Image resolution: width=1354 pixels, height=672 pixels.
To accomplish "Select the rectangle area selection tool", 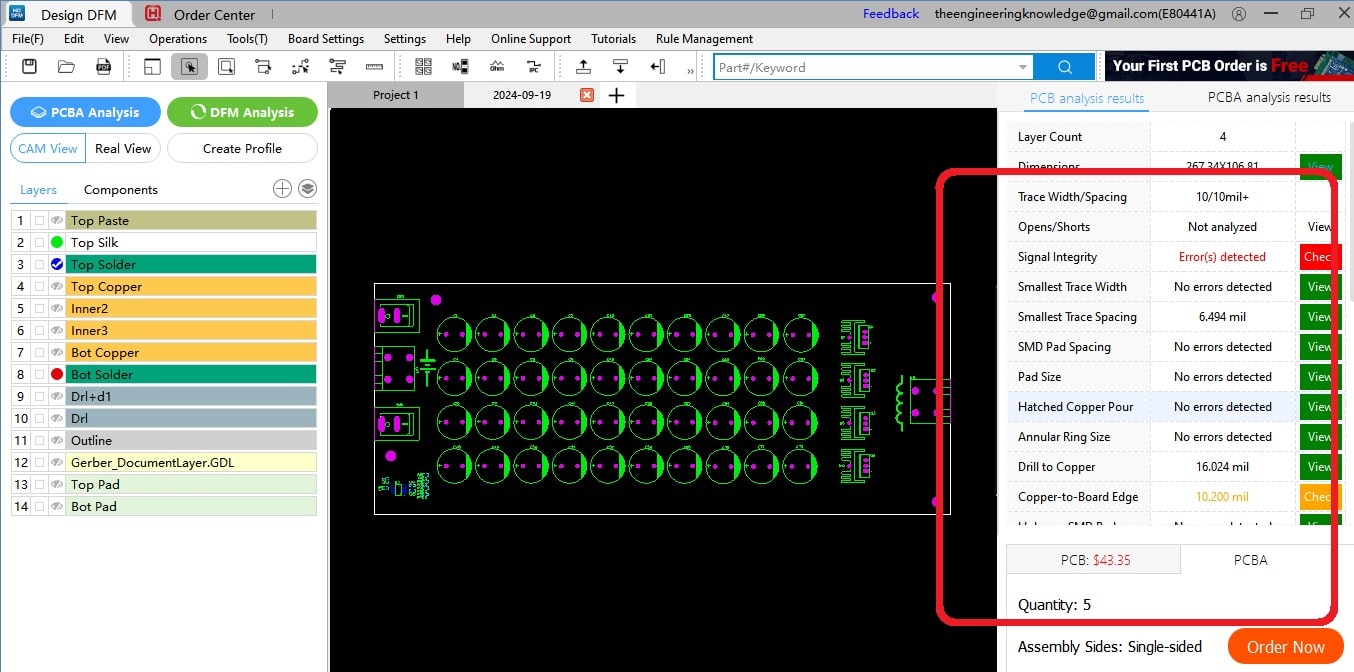I will pyautogui.click(x=227, y=67).
